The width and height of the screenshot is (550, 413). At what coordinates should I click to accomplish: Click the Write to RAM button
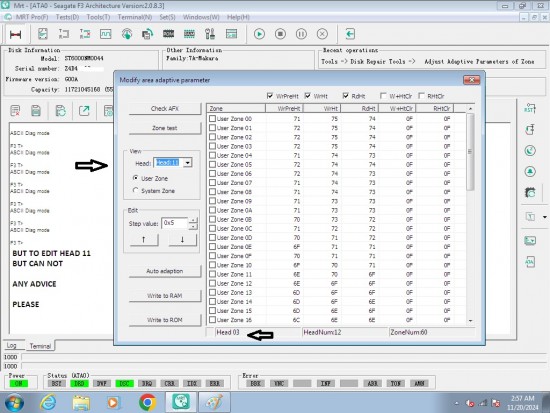pyautogui.click(x=165, y=296)
